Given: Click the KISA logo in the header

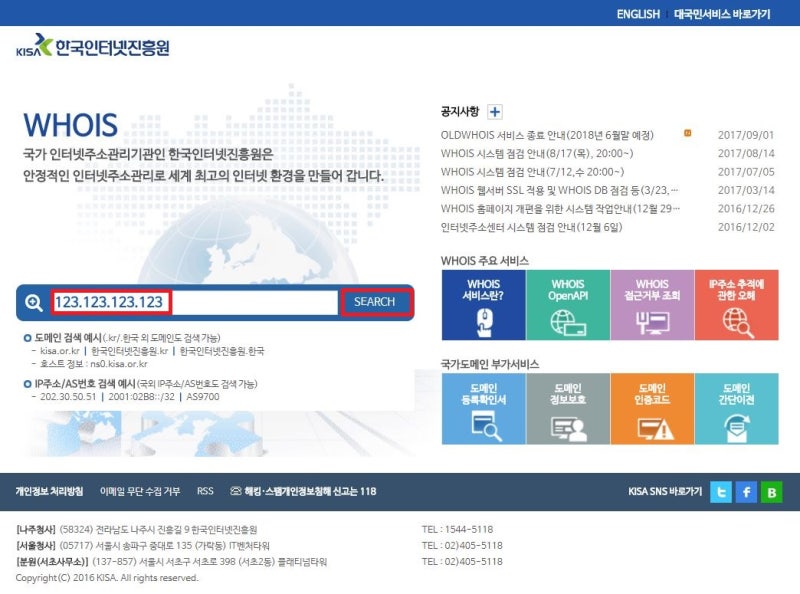Looking at the screenshot, I should pyautogui.click(x=93, y=46).
